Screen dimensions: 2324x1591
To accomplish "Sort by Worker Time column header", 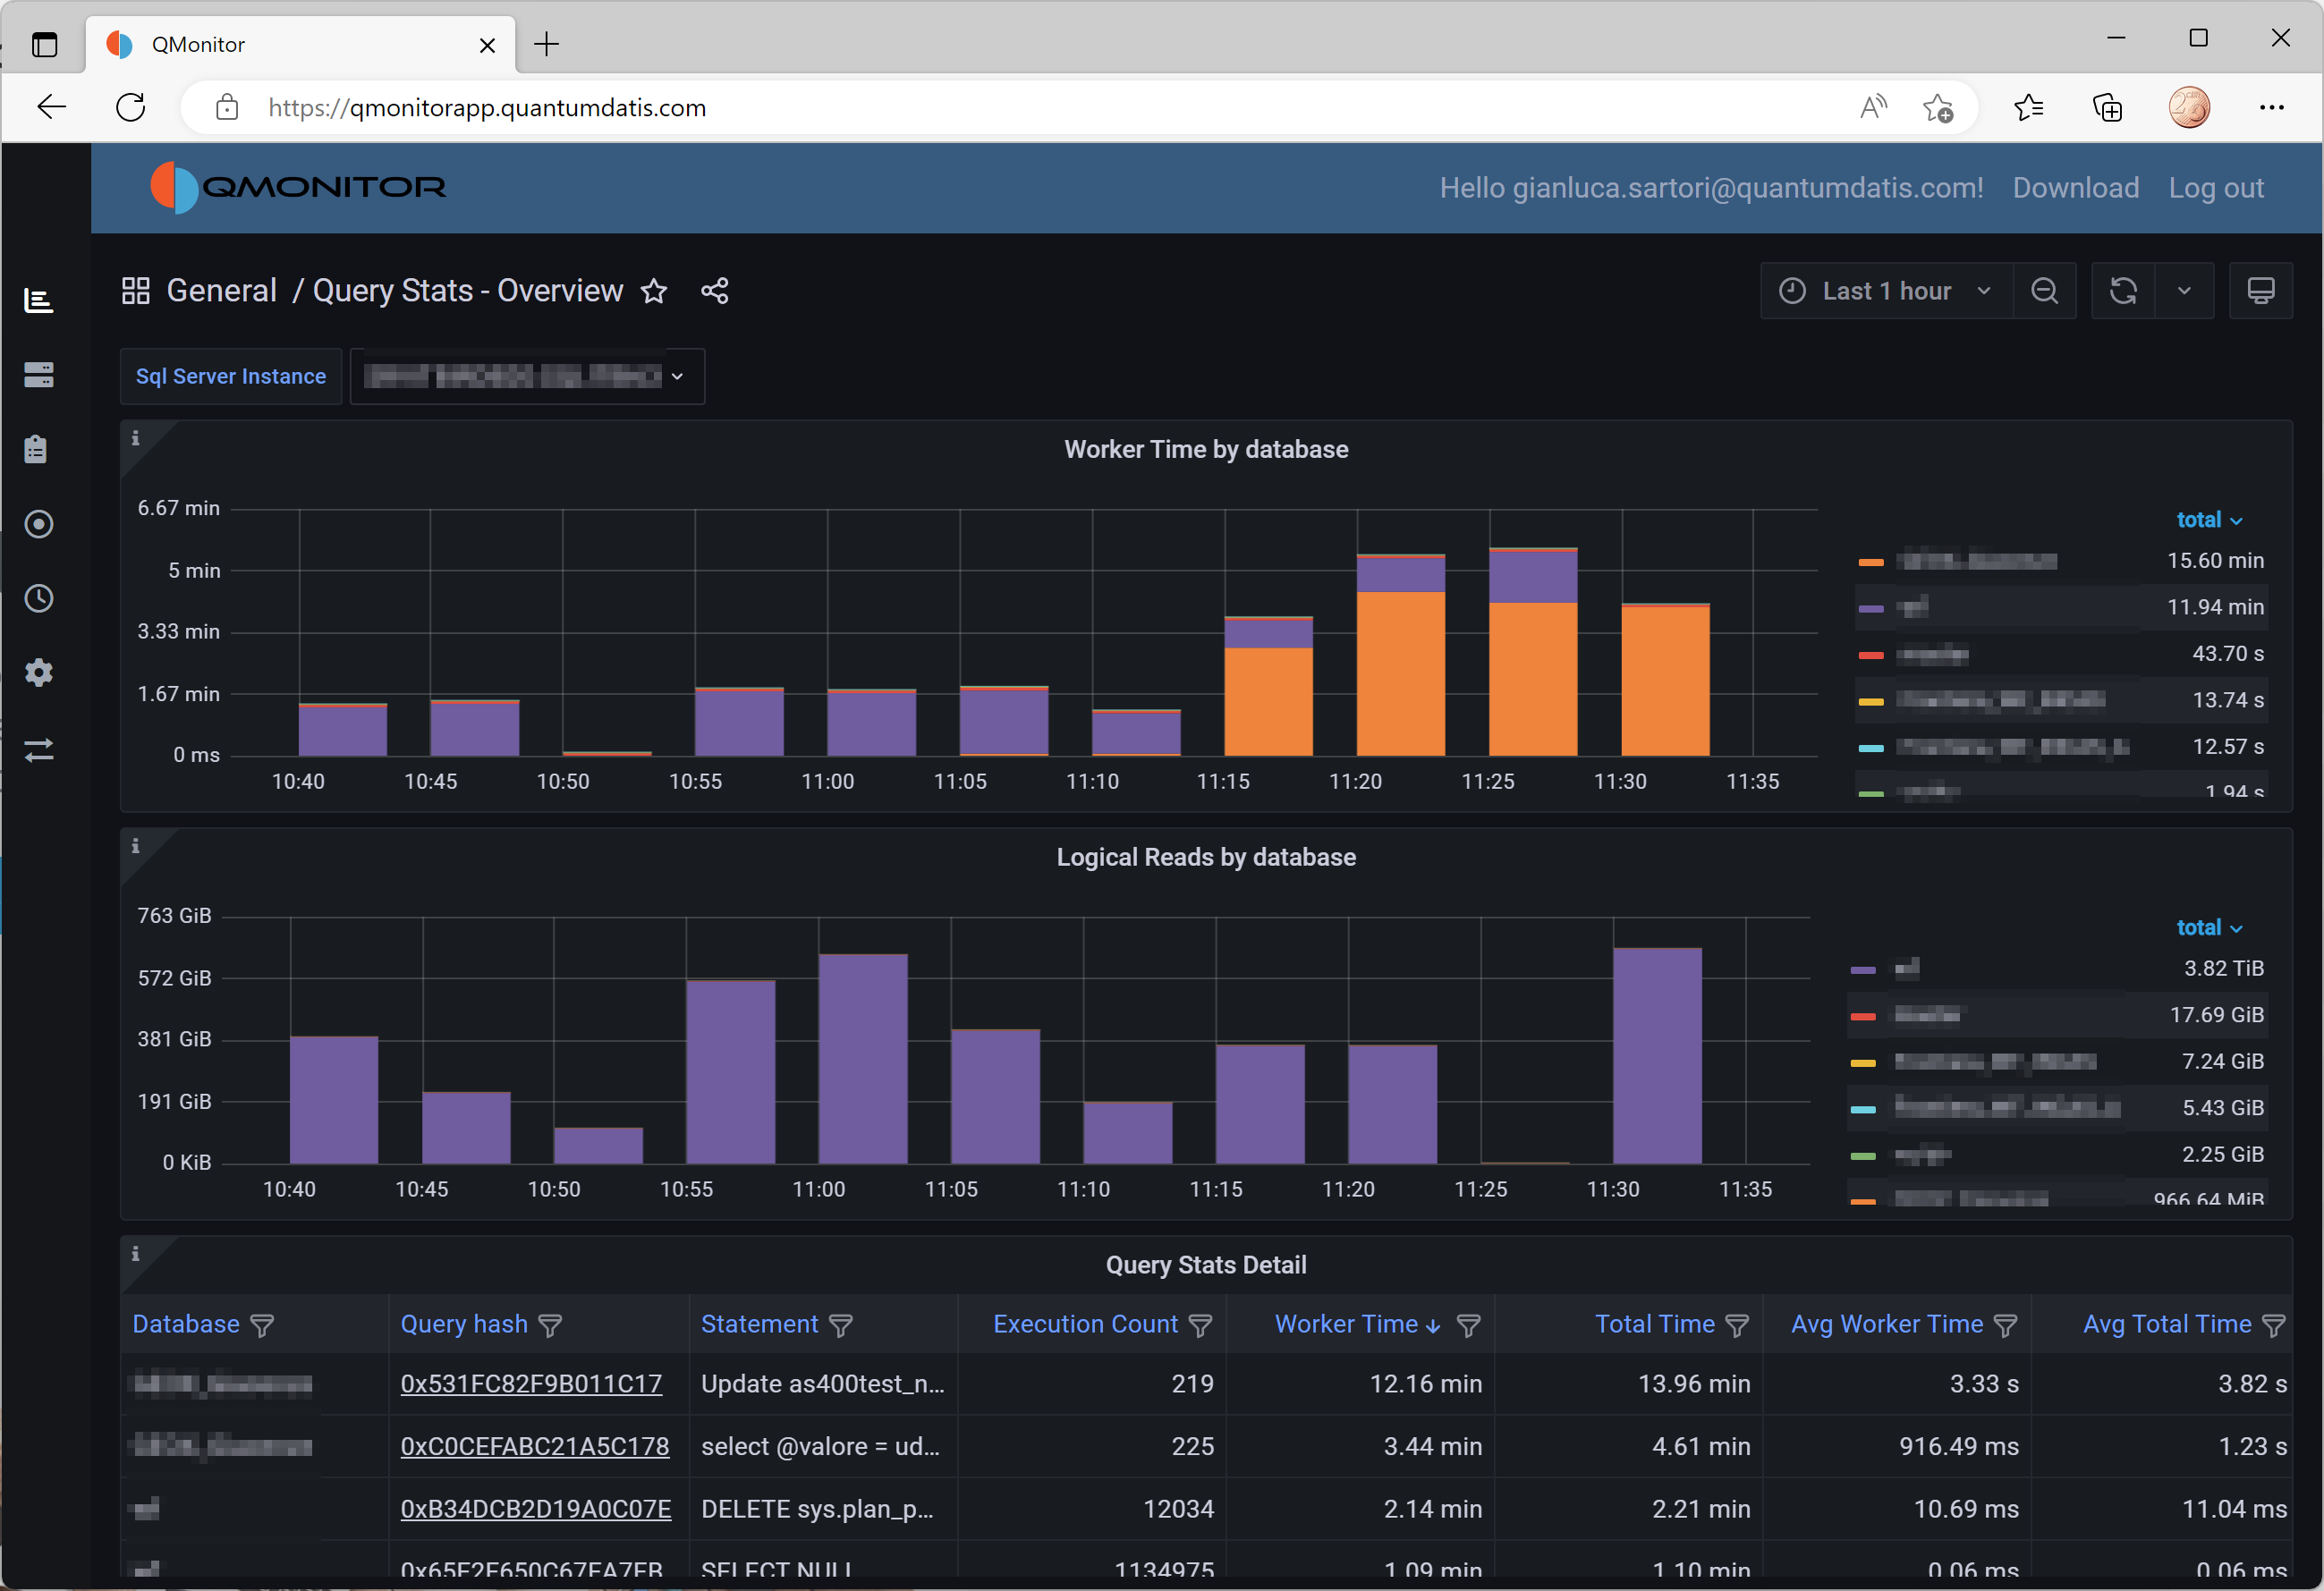I will (x=1346, y=1324).
